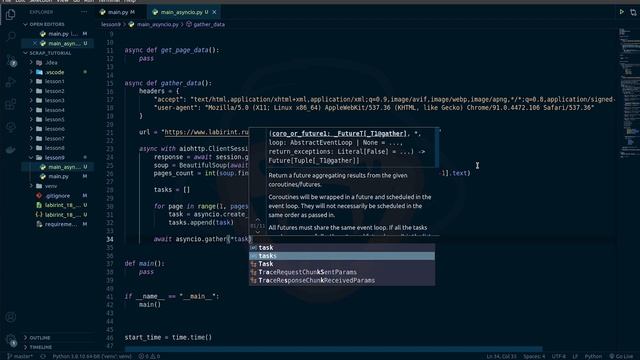Change language mode Python in status bar
Viewport: 640px width, 360px height.
click(x=593, y=356)
